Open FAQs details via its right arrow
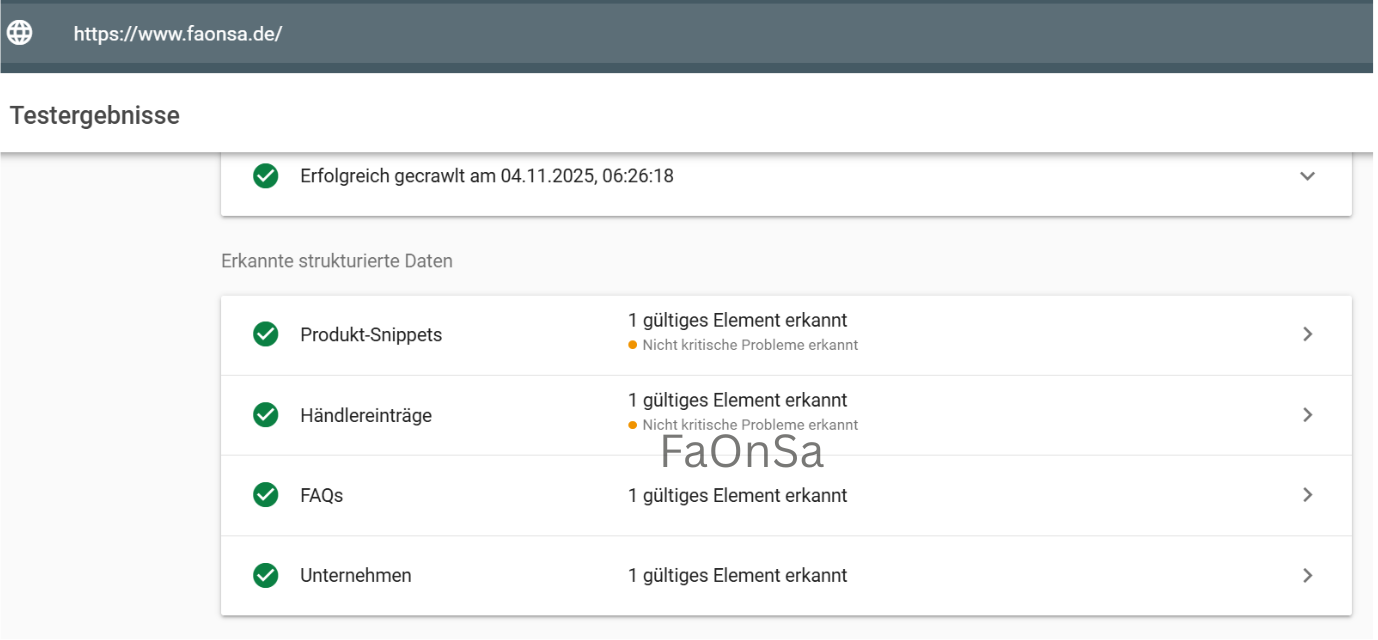The image size is (1378, 640). click(x=1307, y=495)
